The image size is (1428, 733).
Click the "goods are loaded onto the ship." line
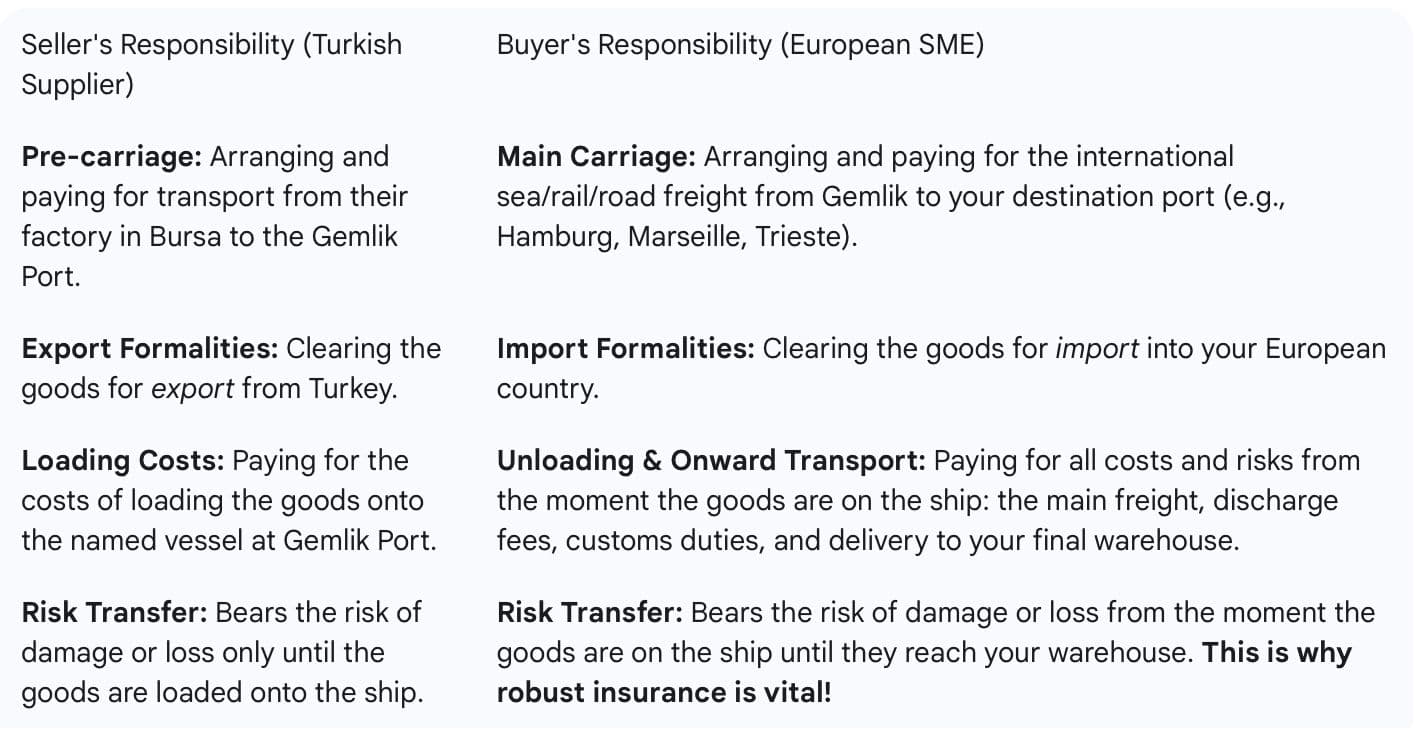[x=221, y=692]
